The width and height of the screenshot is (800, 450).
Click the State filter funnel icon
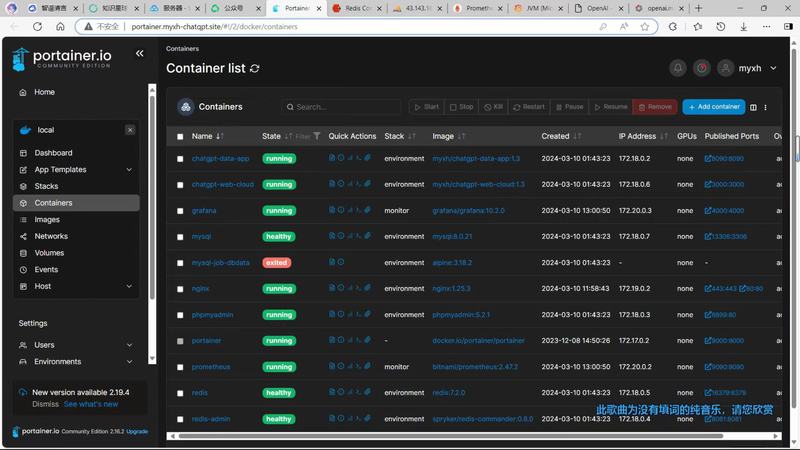point(317,136)
